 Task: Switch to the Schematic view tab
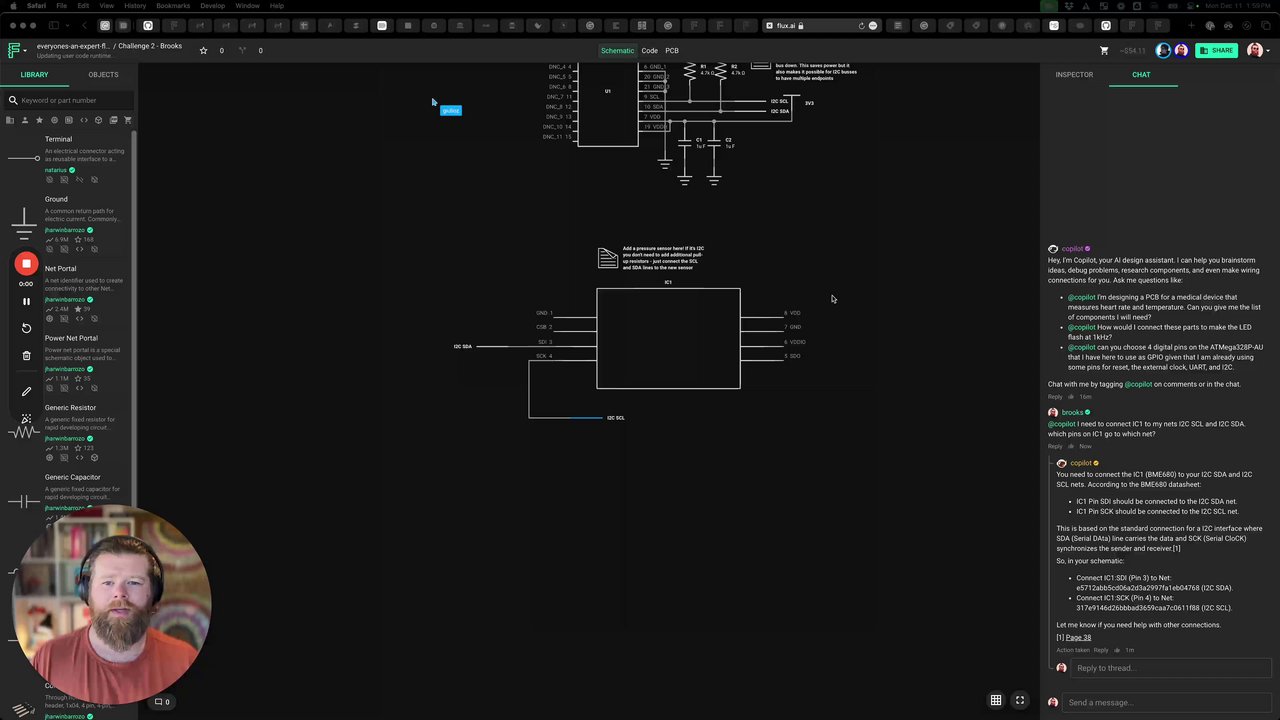click(x=617, y=50)
